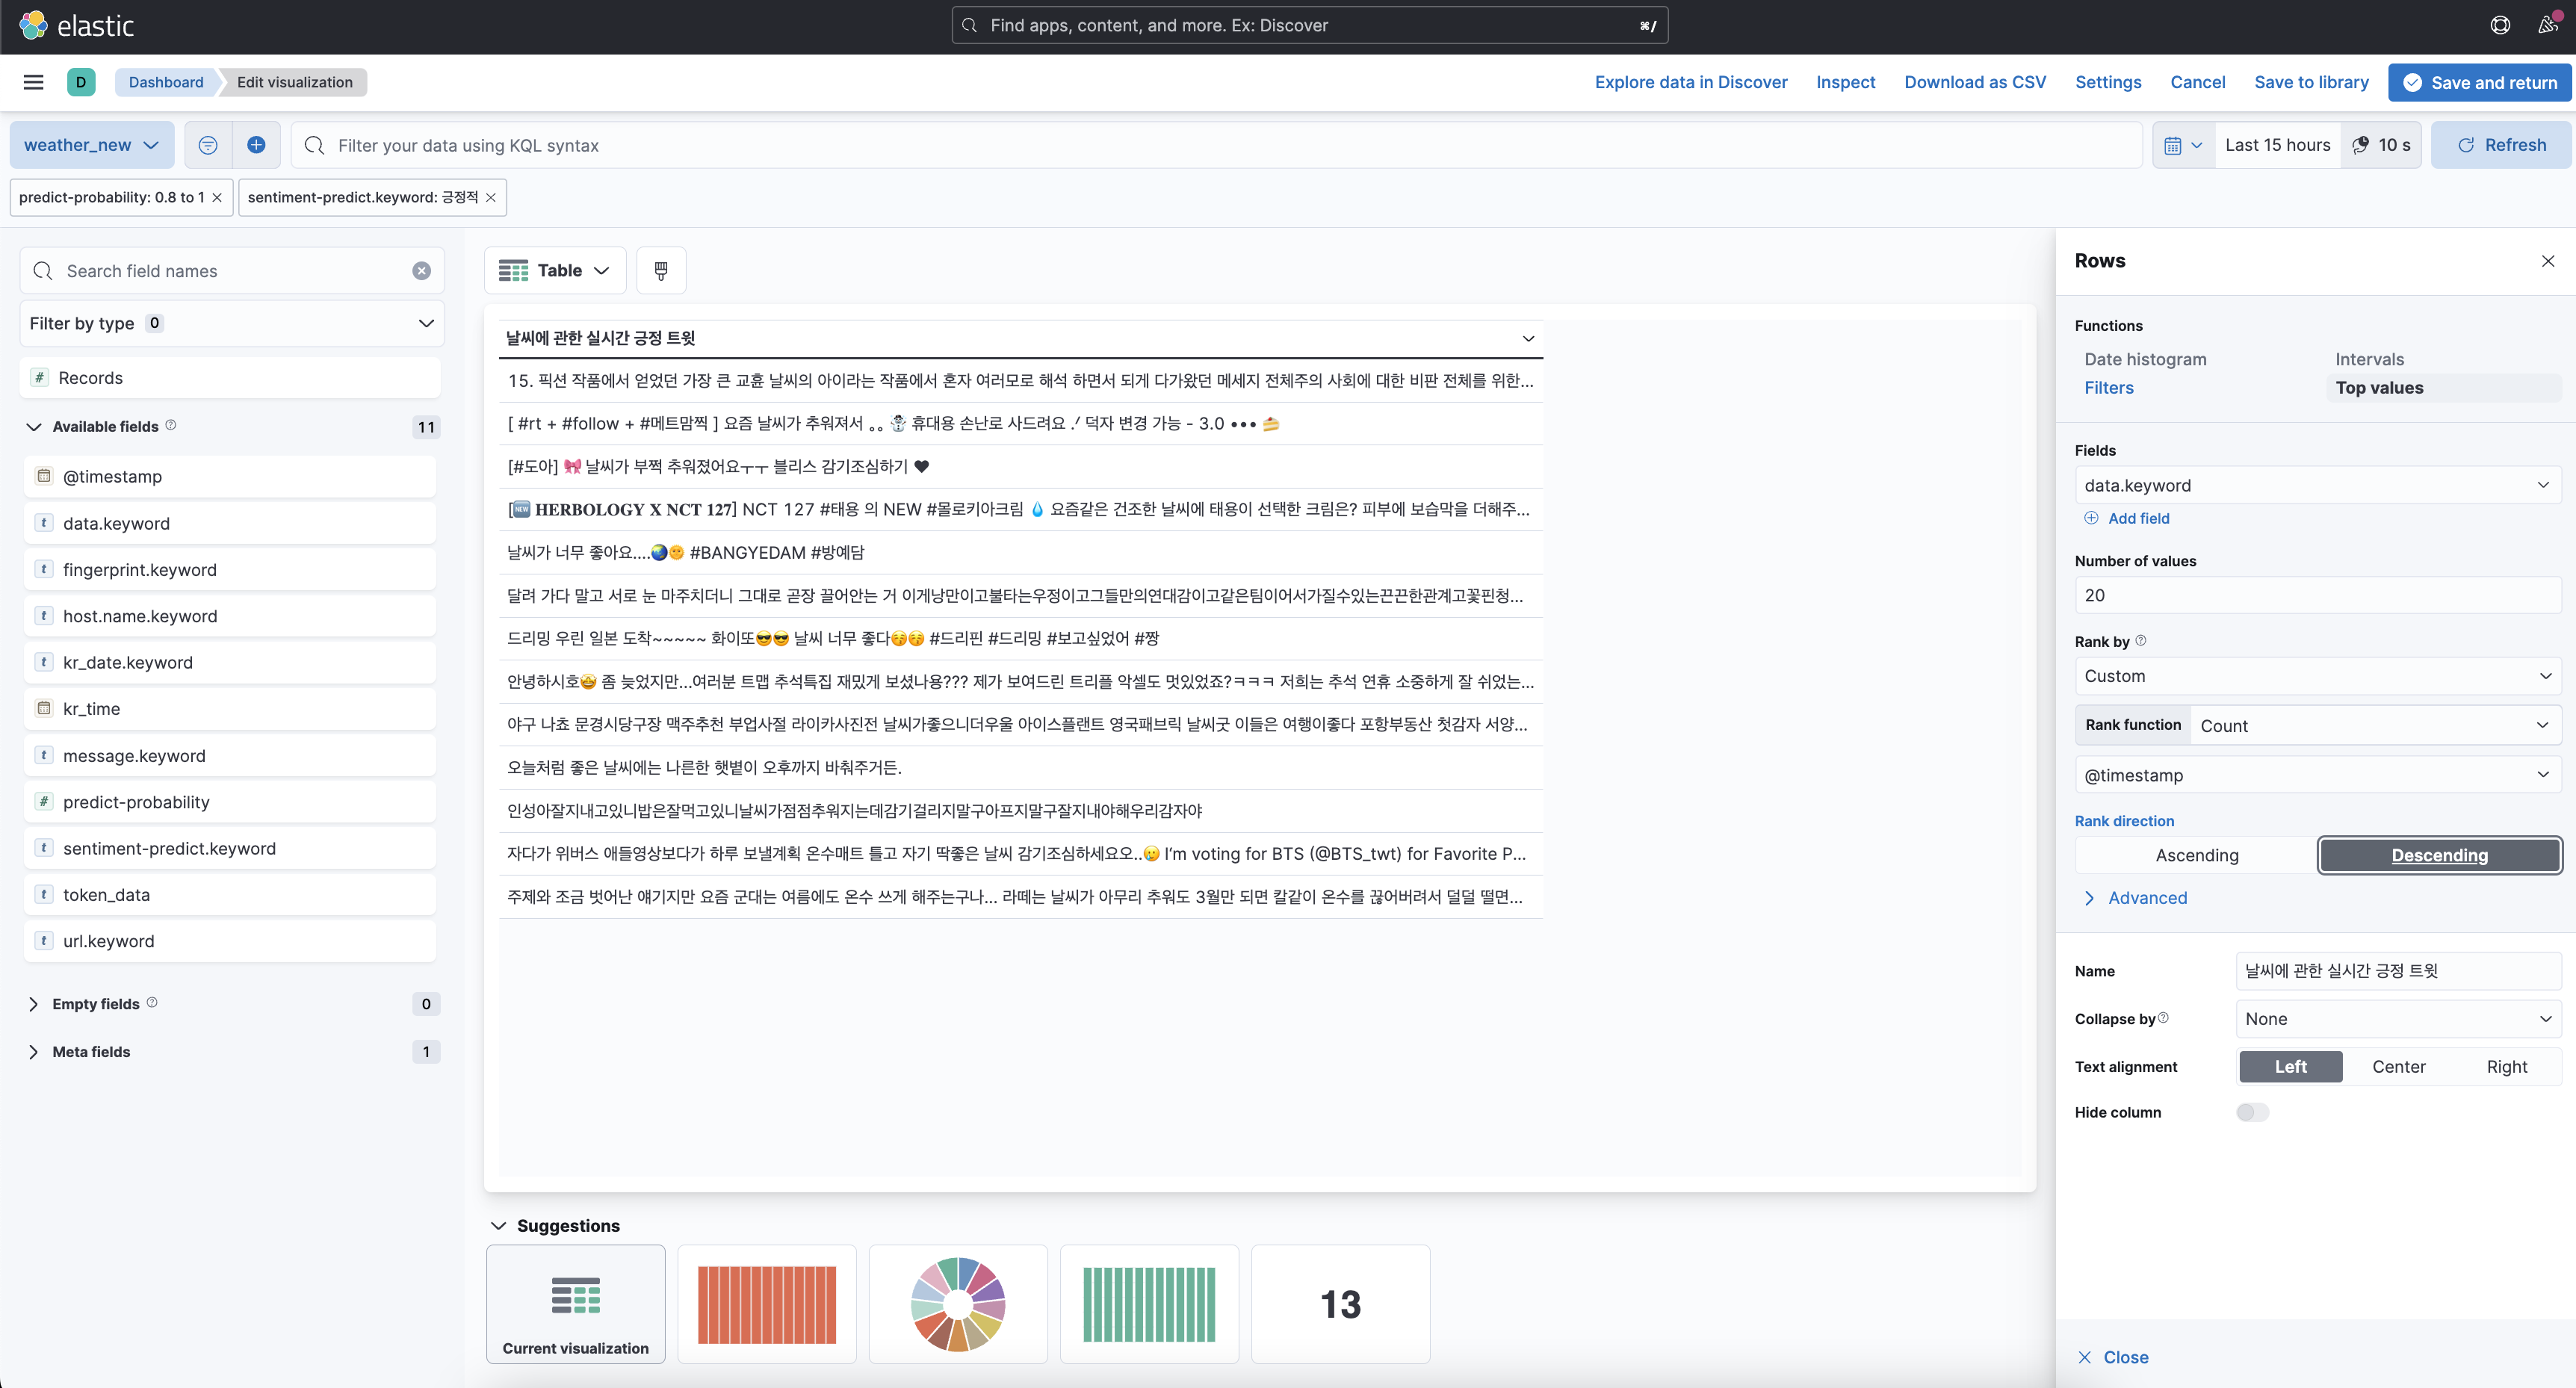The width and height of the screenshot is (2576, 1388).
Task: Open the calendar quick date menu
Action: tap(2183, 145)
